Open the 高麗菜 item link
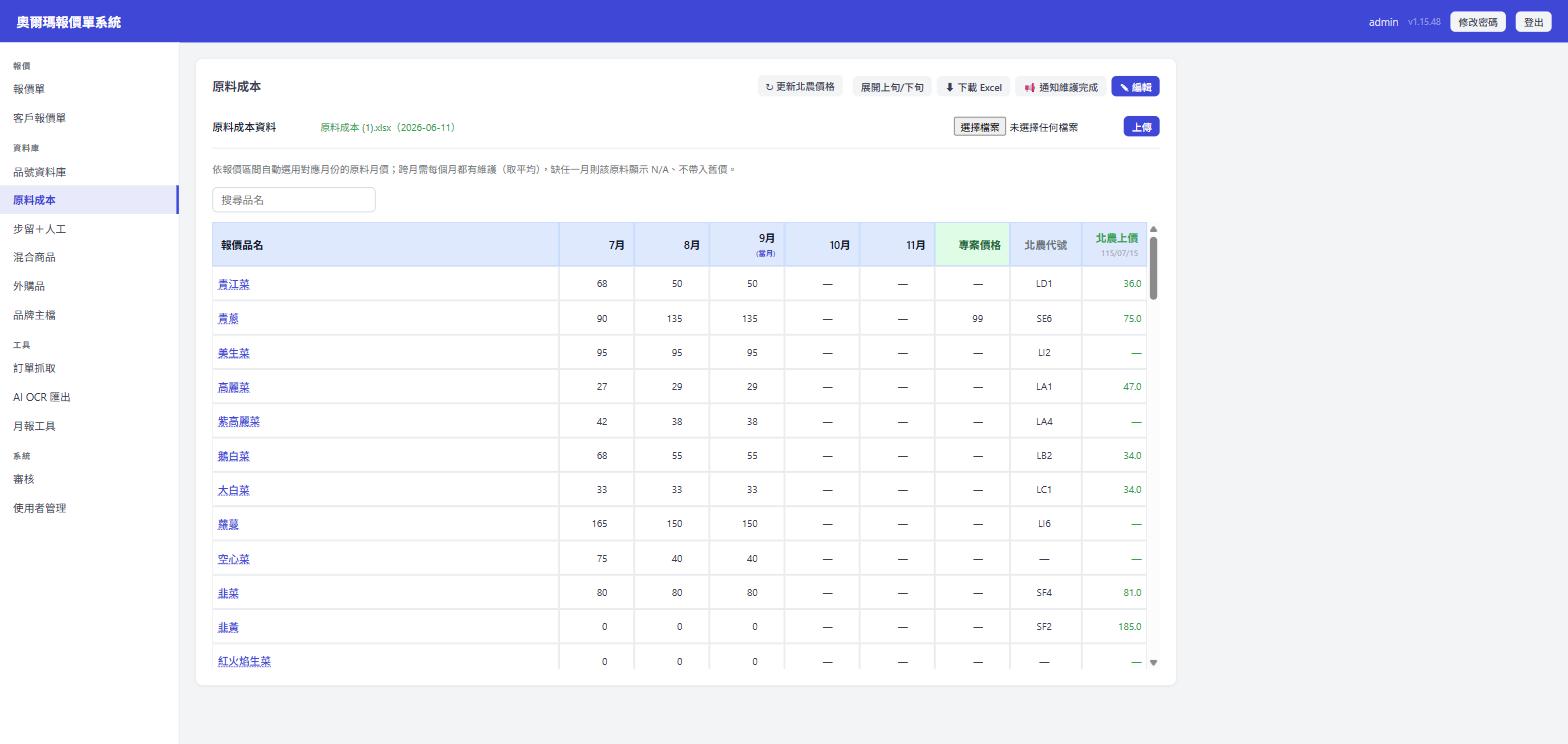The width and height of the screenshot is (1568, 744). 234,387
